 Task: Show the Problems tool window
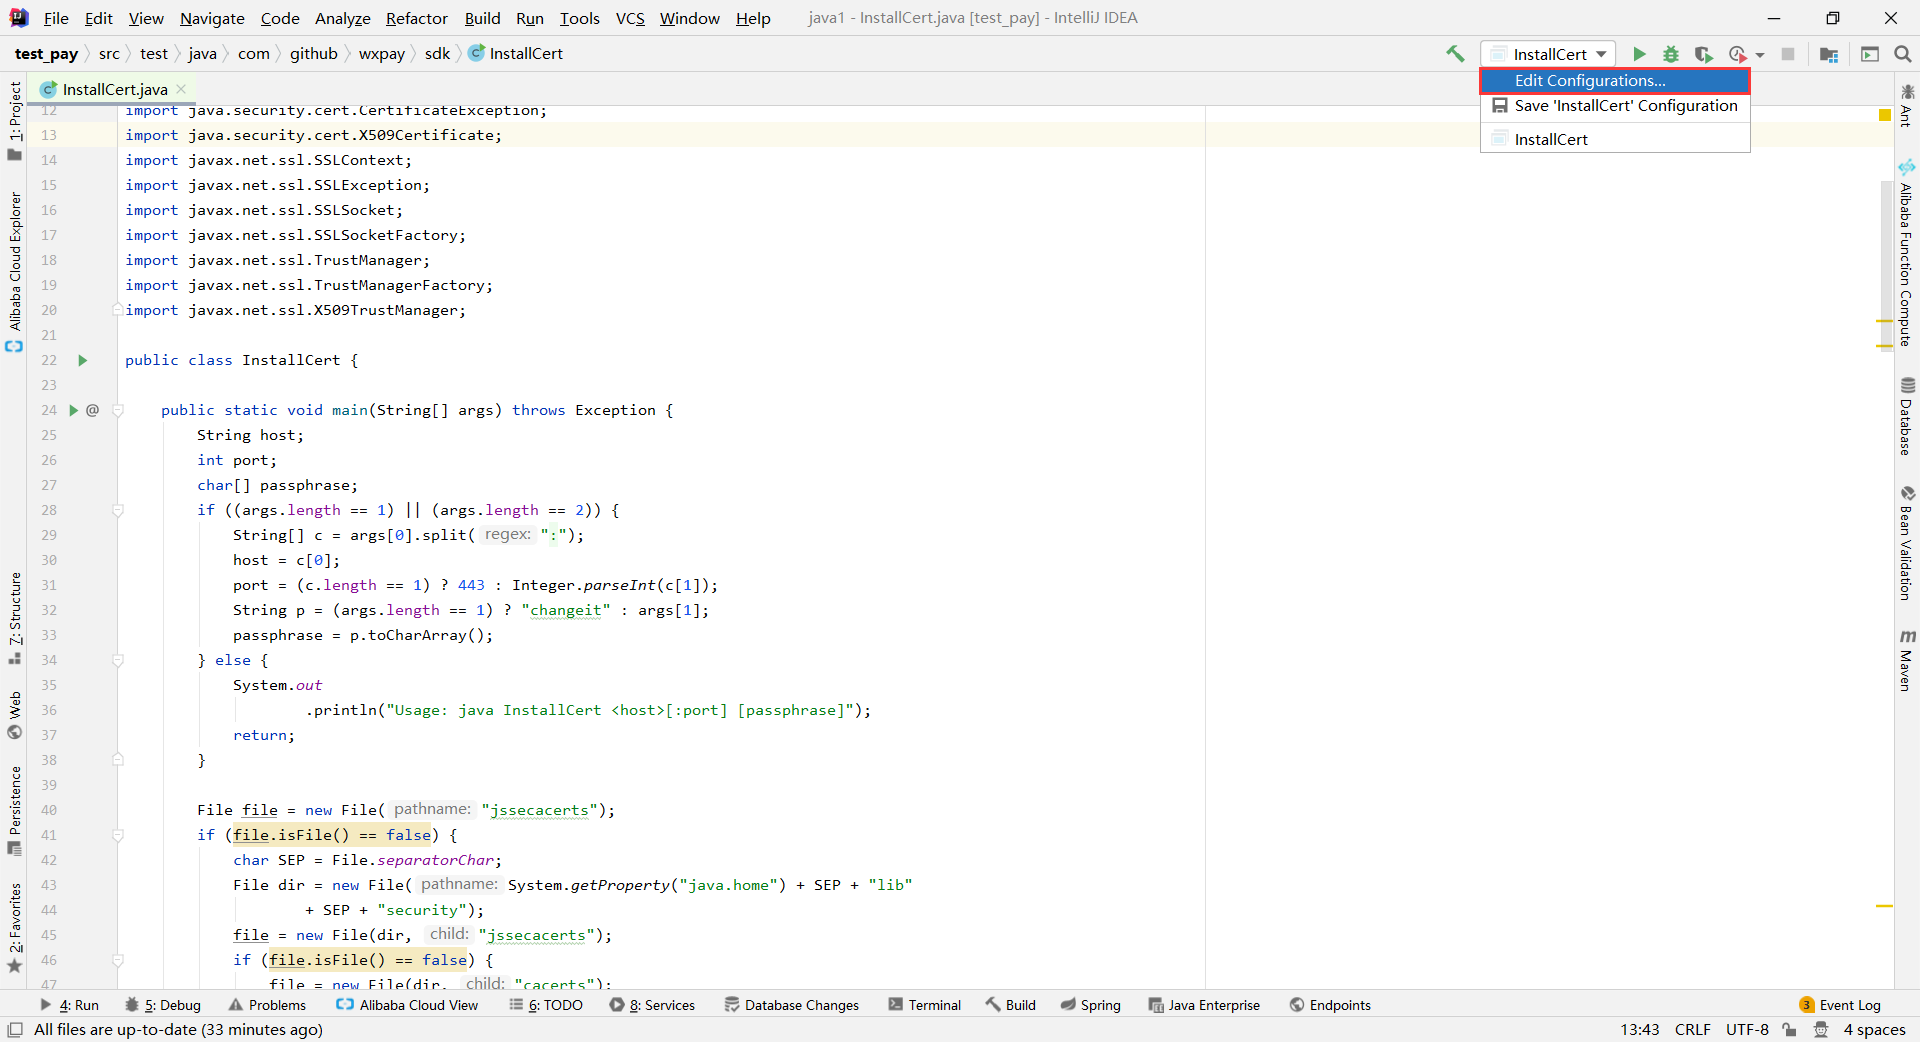point(267,1005)
